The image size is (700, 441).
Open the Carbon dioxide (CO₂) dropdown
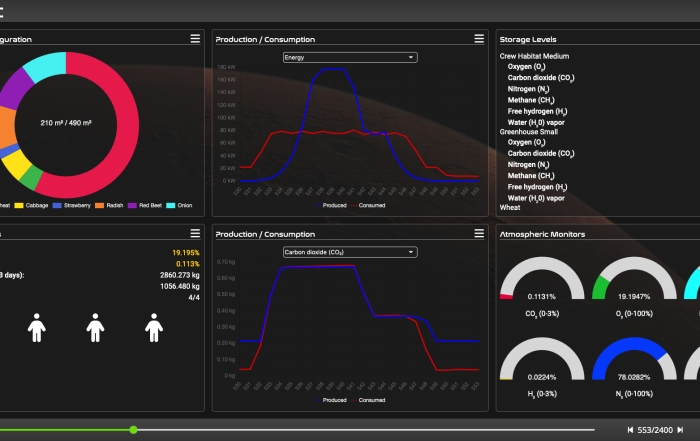(350, 252)
